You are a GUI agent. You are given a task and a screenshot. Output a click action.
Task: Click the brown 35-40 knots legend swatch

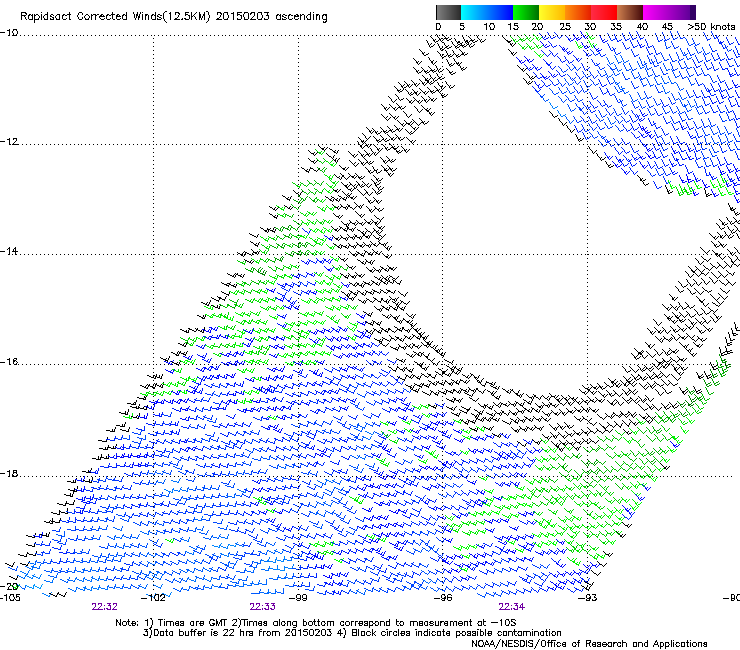pyautogui.click(x=630, y=12)
